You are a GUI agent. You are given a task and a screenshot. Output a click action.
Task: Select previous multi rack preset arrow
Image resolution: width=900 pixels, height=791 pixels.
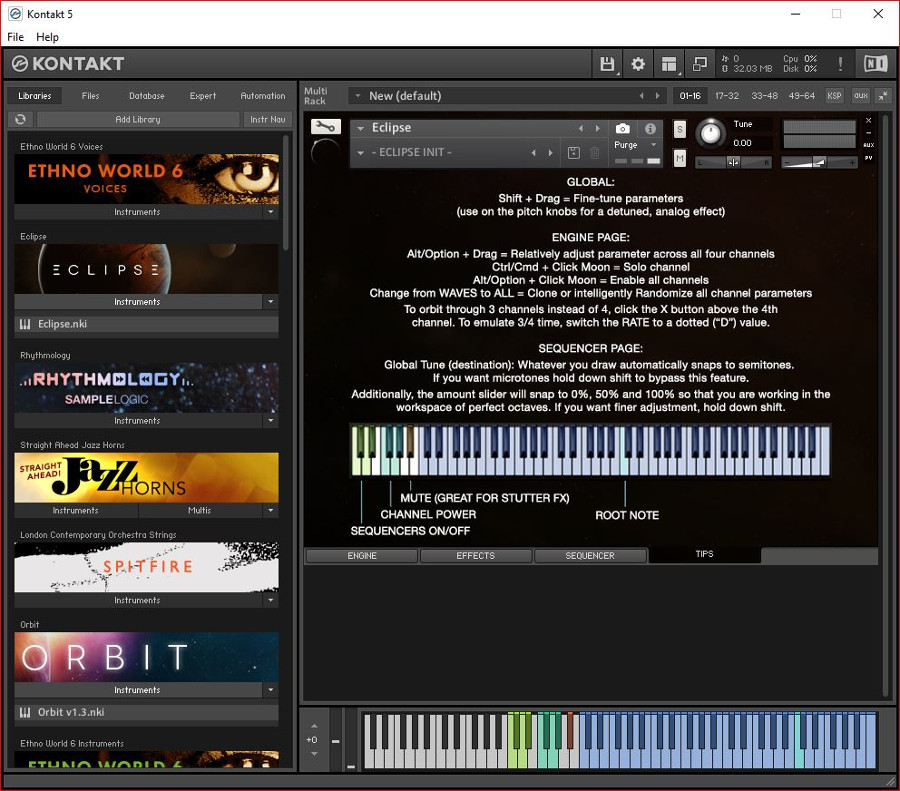[642, 96]
